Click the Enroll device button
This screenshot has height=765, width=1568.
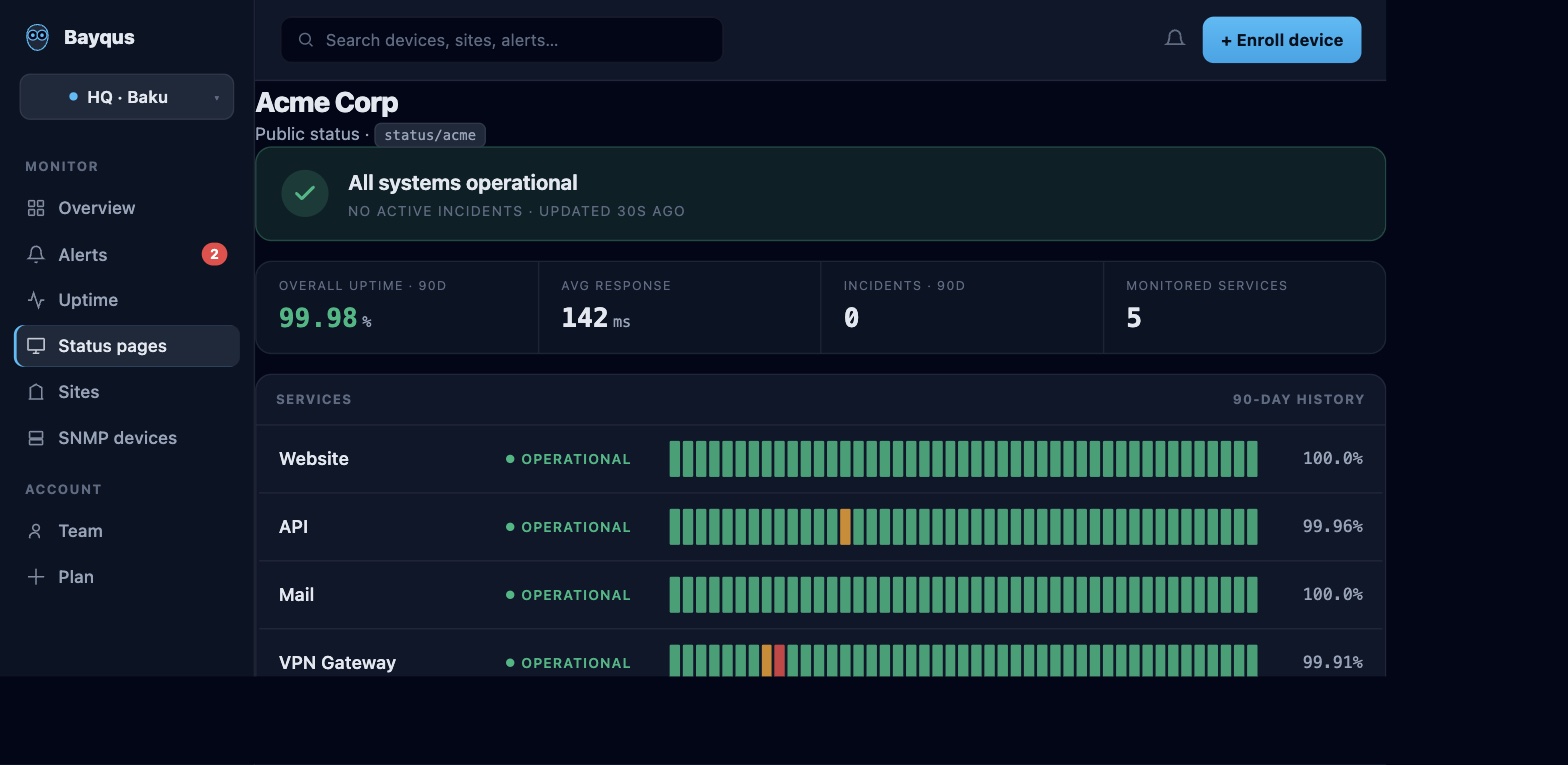pos(1281,40)
